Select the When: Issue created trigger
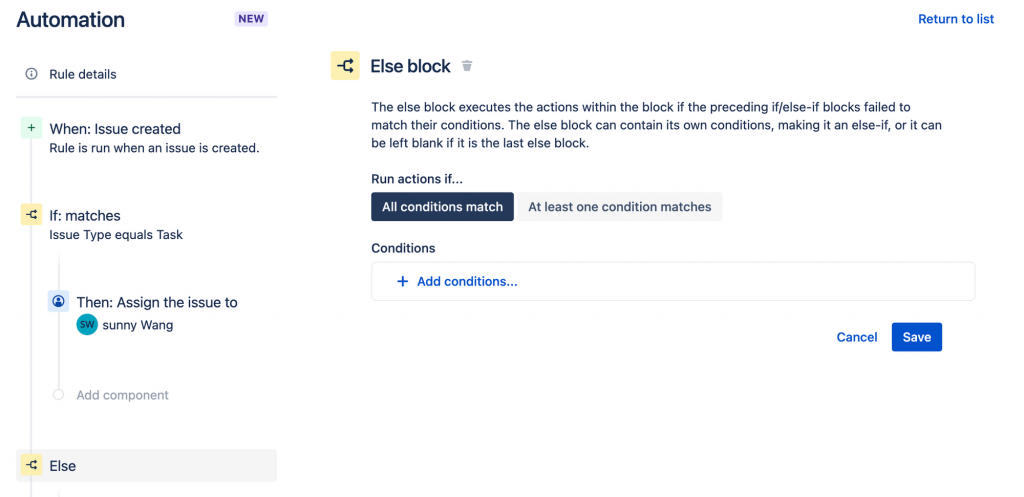 click(x=115, y=129)
